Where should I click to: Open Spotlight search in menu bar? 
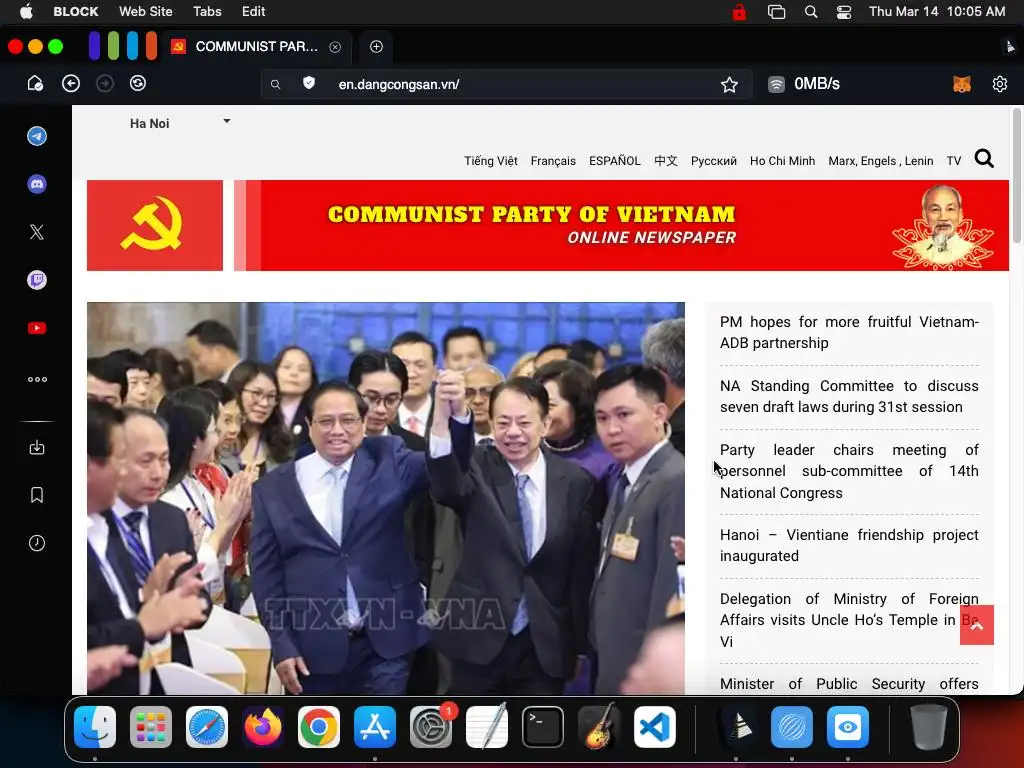coord(810,12)
